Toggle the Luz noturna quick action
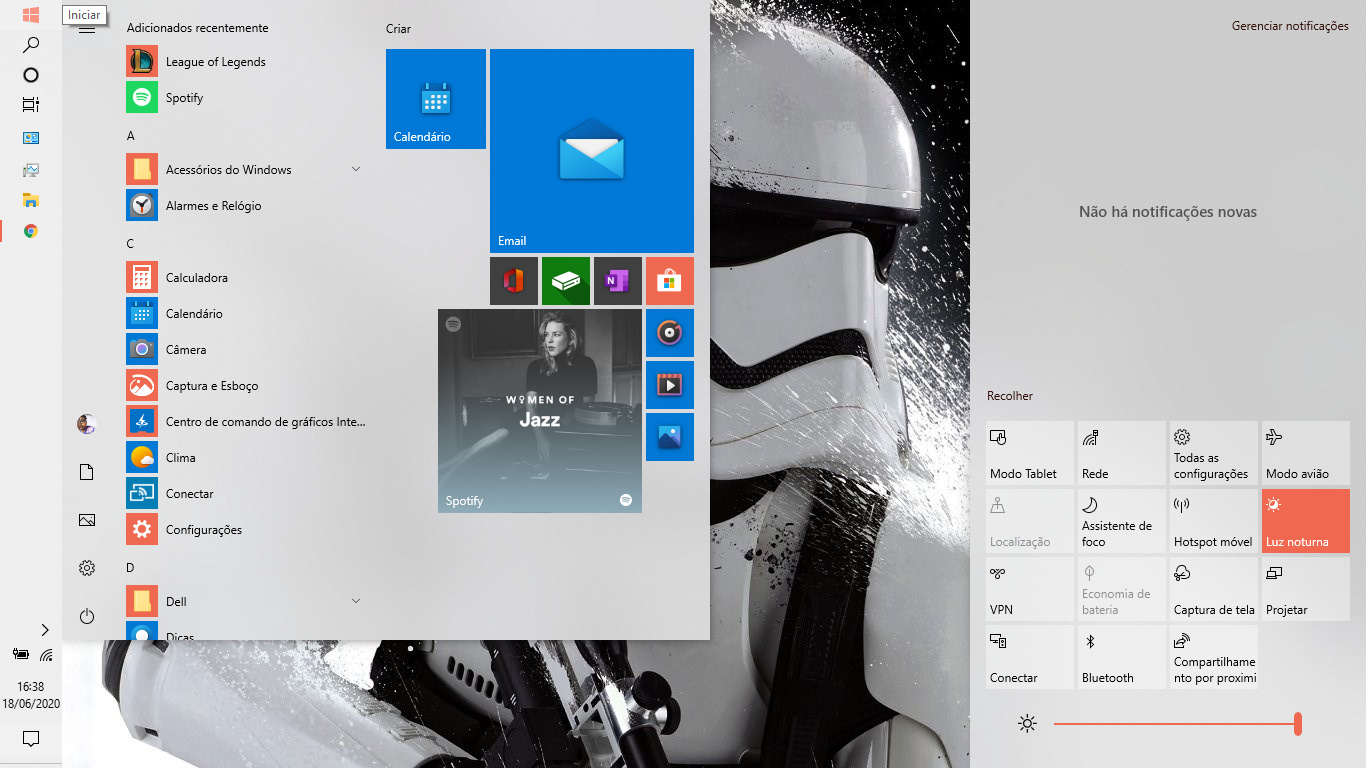1366x768 pixels. (1305, 521)
